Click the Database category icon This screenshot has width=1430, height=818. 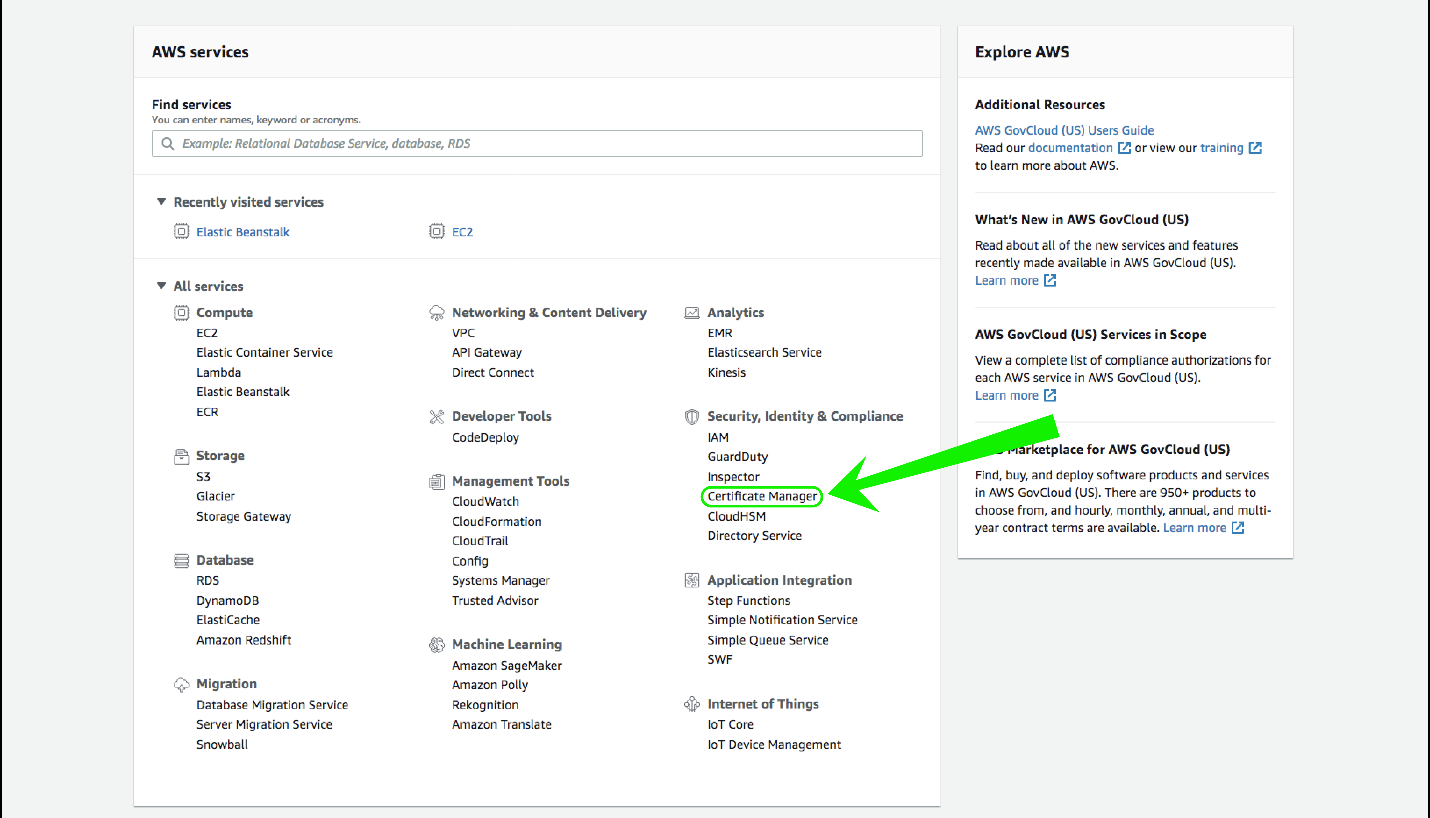181,561
